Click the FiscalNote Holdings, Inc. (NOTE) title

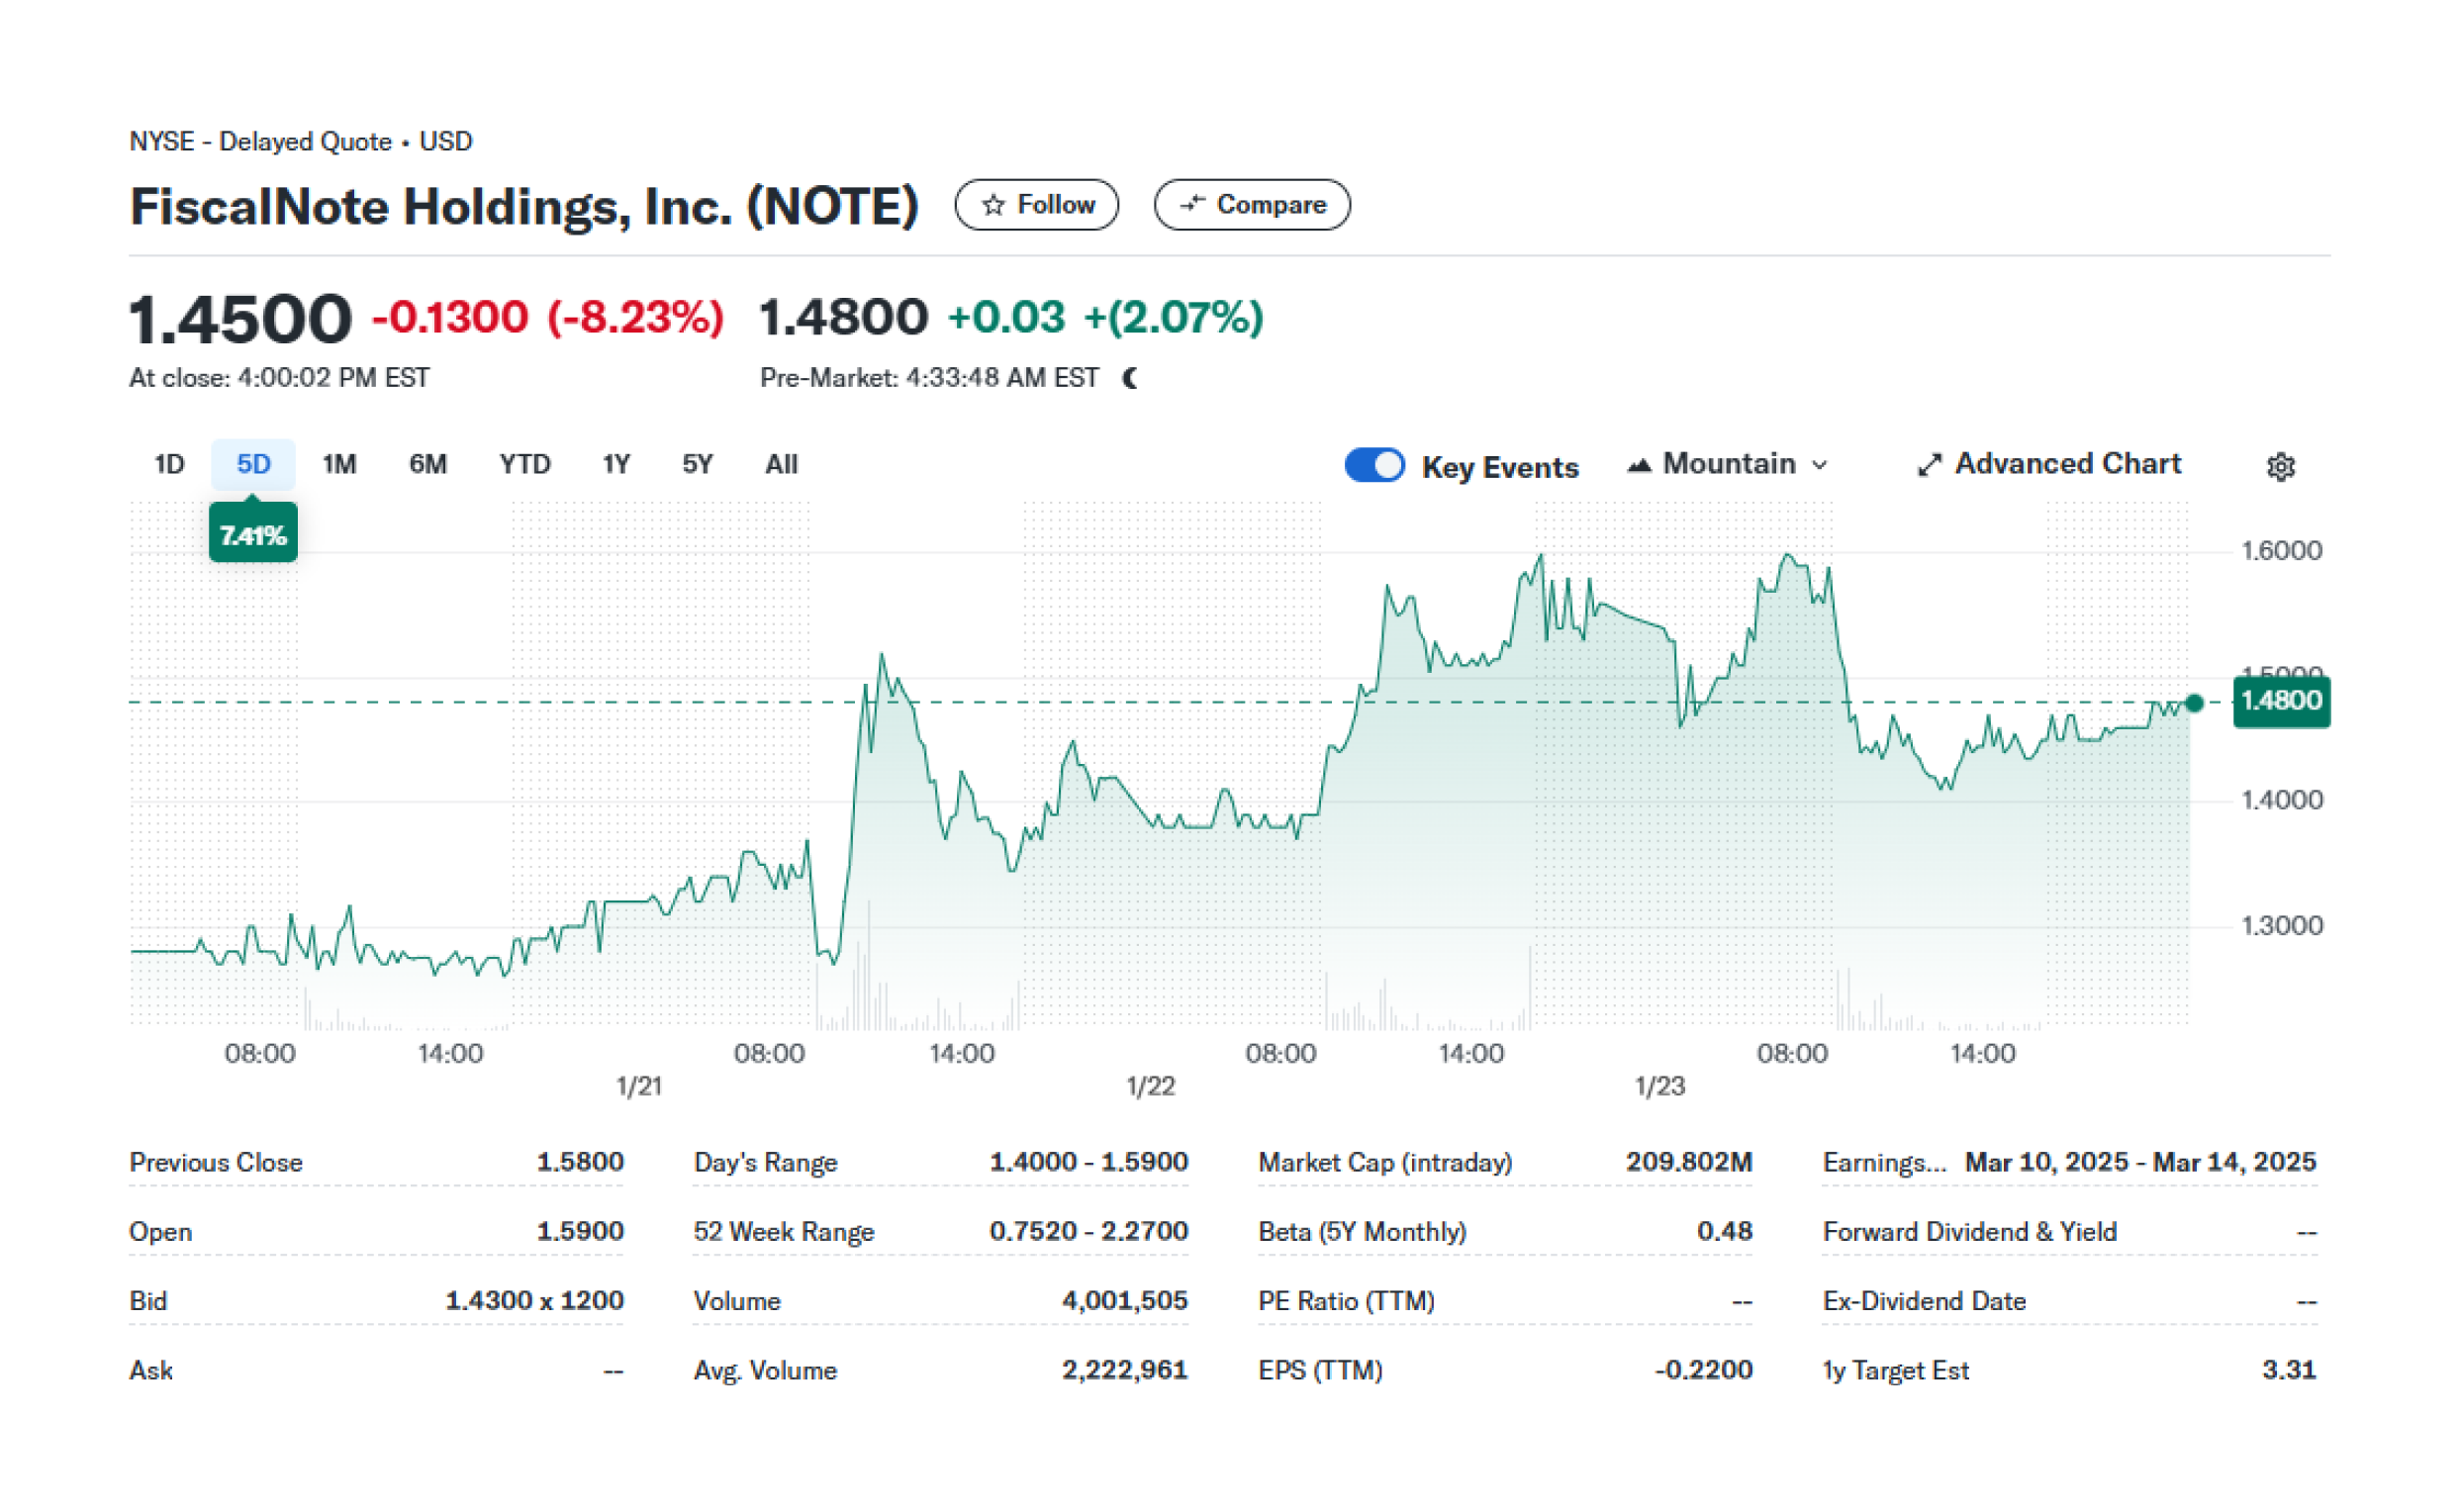click(x=524, y=206)
